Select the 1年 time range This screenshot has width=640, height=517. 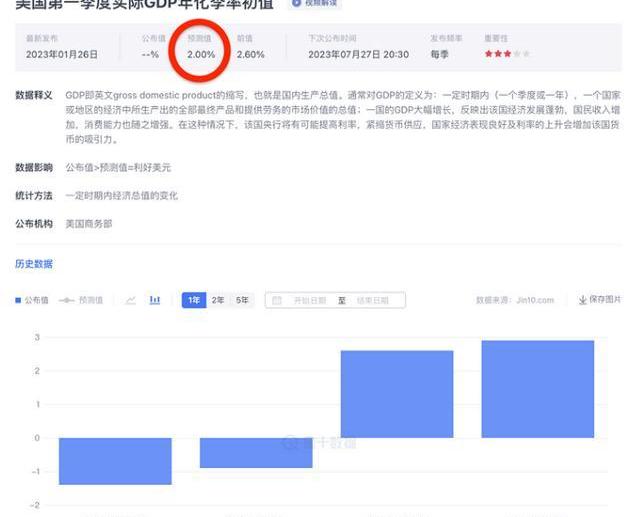pos(193,300)
